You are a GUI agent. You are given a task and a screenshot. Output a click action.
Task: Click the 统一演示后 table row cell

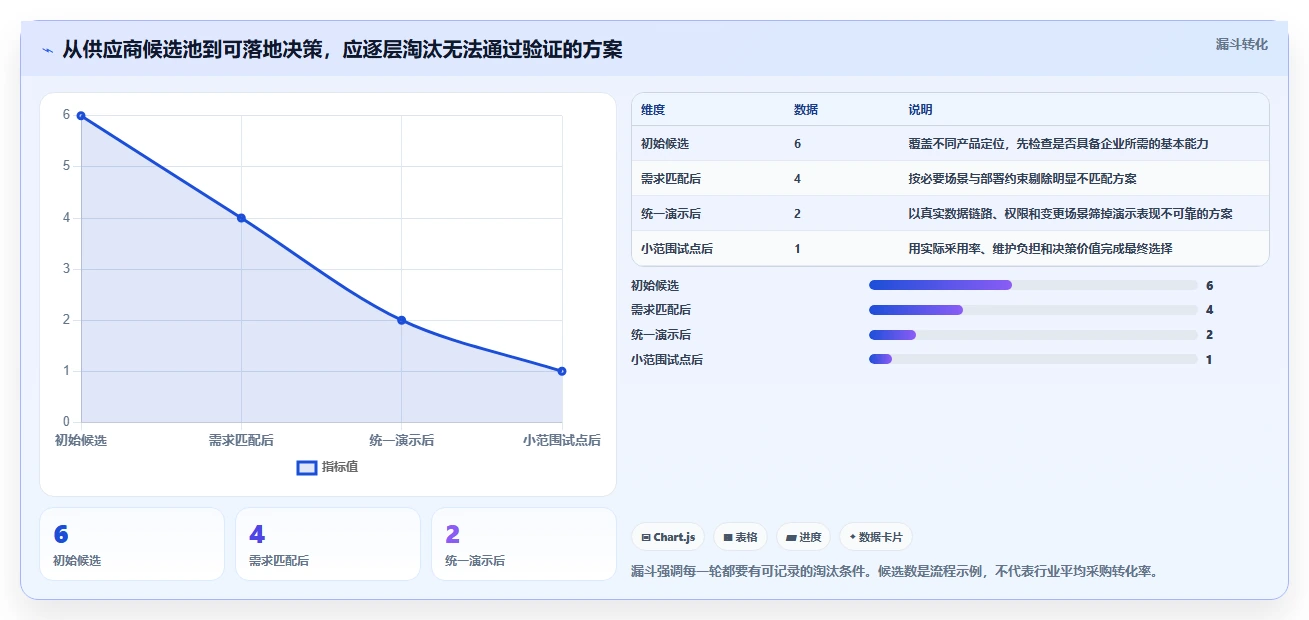point(671,214)
